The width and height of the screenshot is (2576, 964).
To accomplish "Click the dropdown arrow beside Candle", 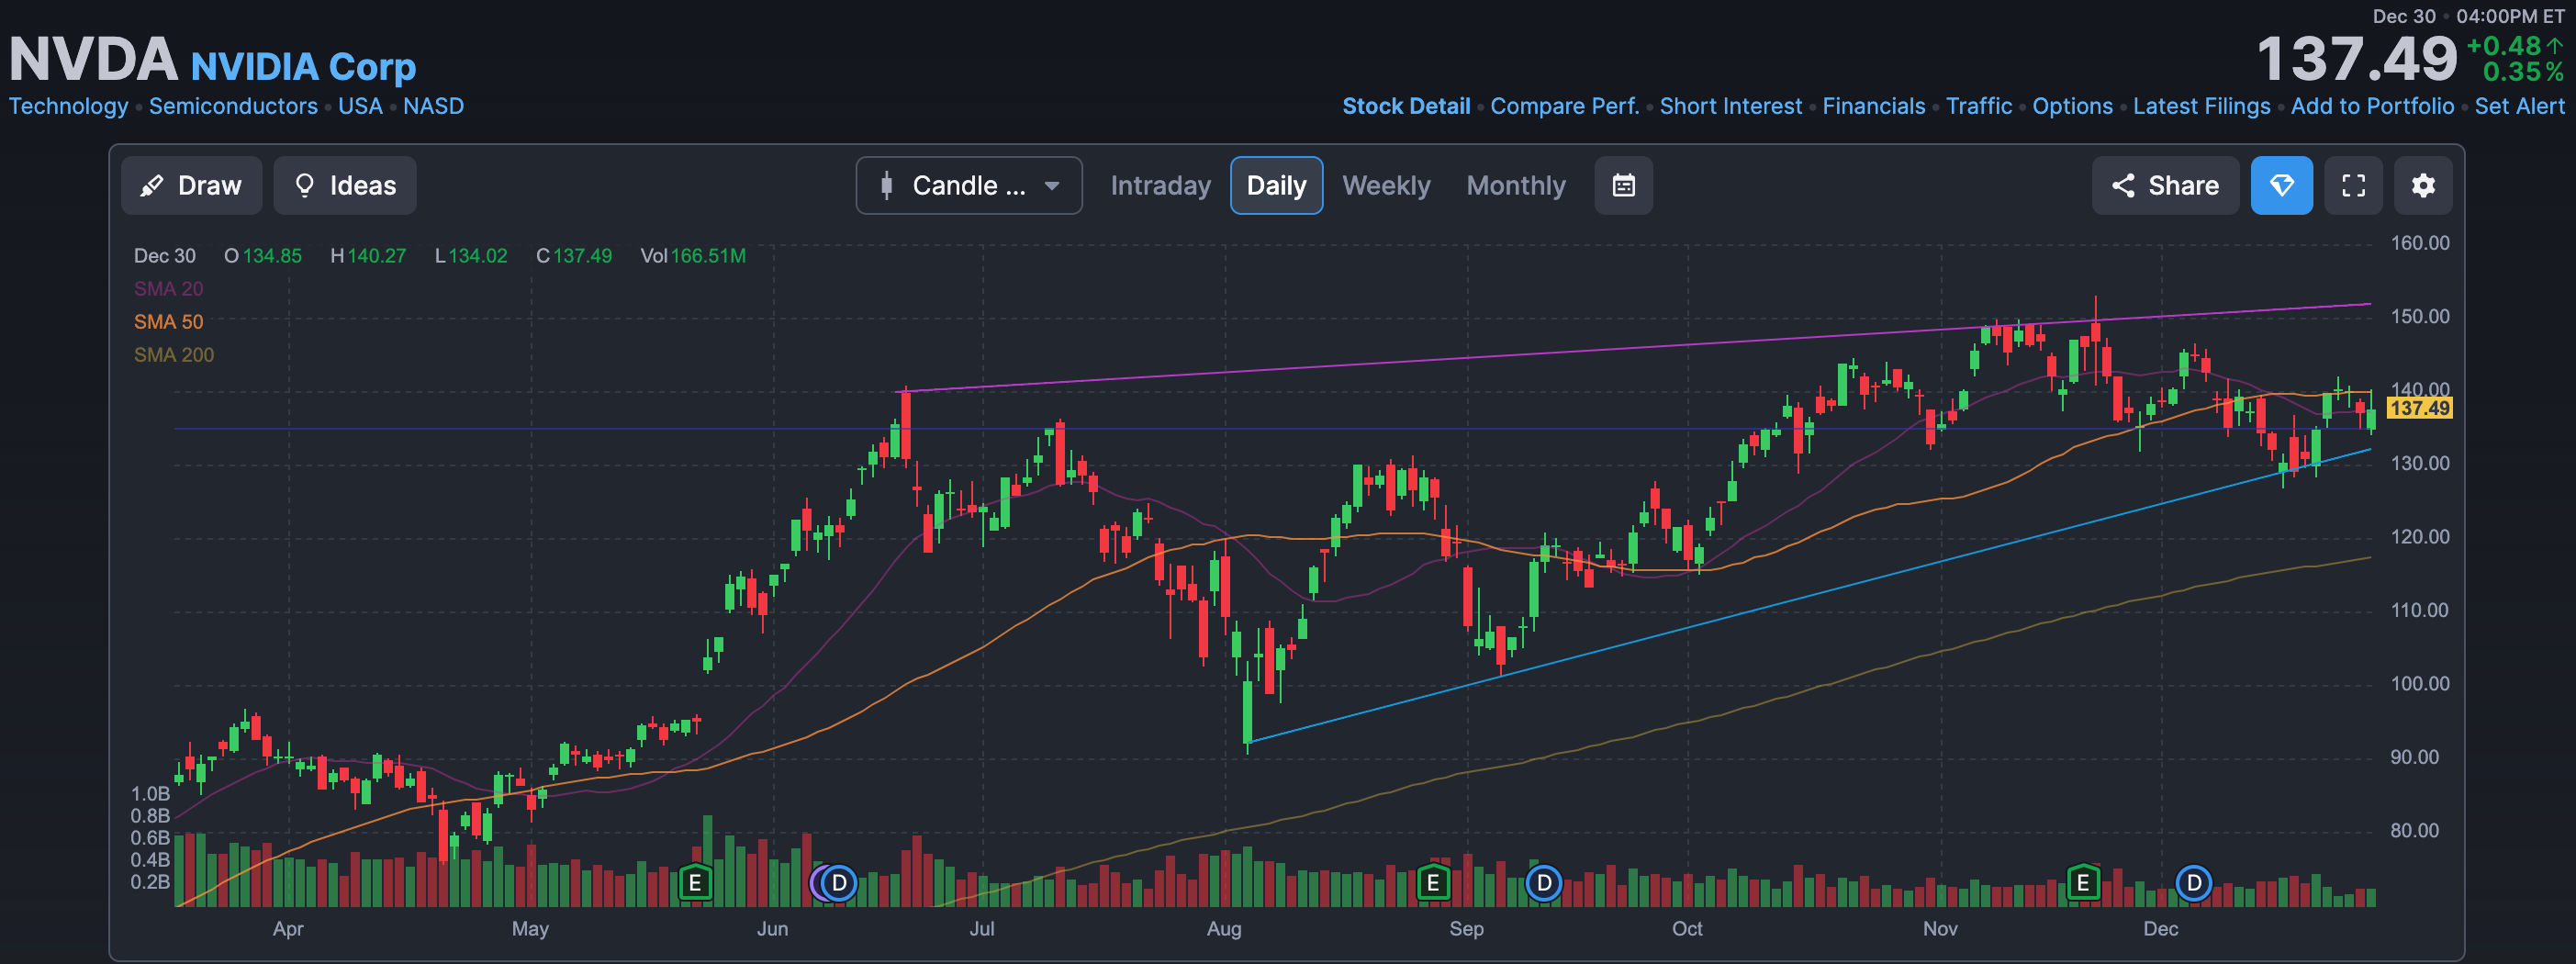I will pos(1052,185).
